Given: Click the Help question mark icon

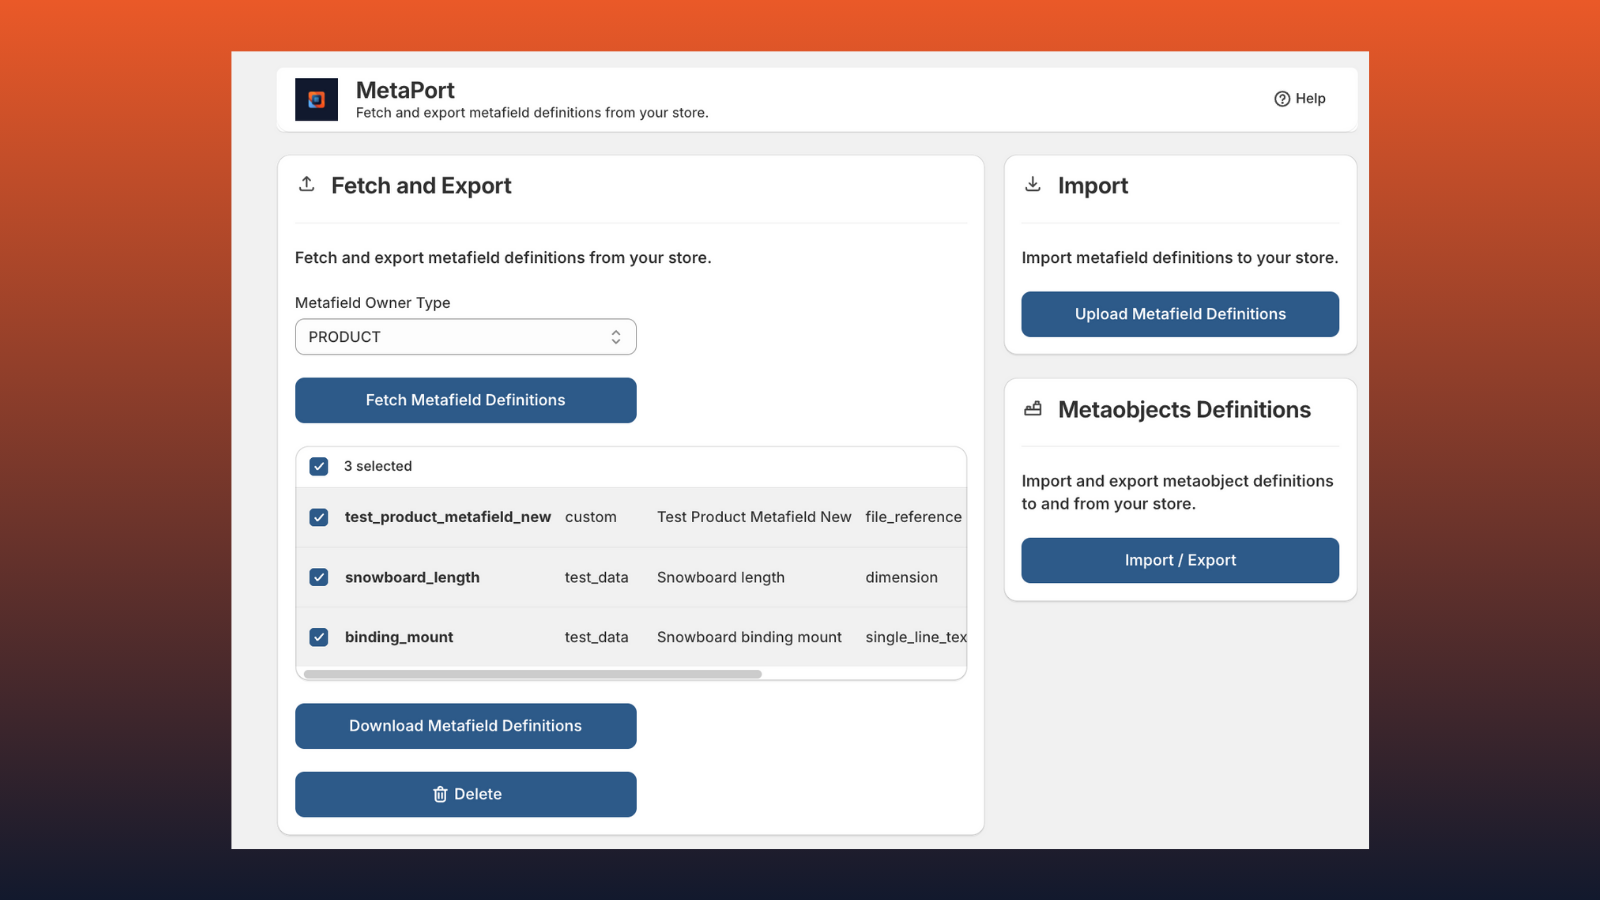Looking at the screenshot, I should point(1282,99).
